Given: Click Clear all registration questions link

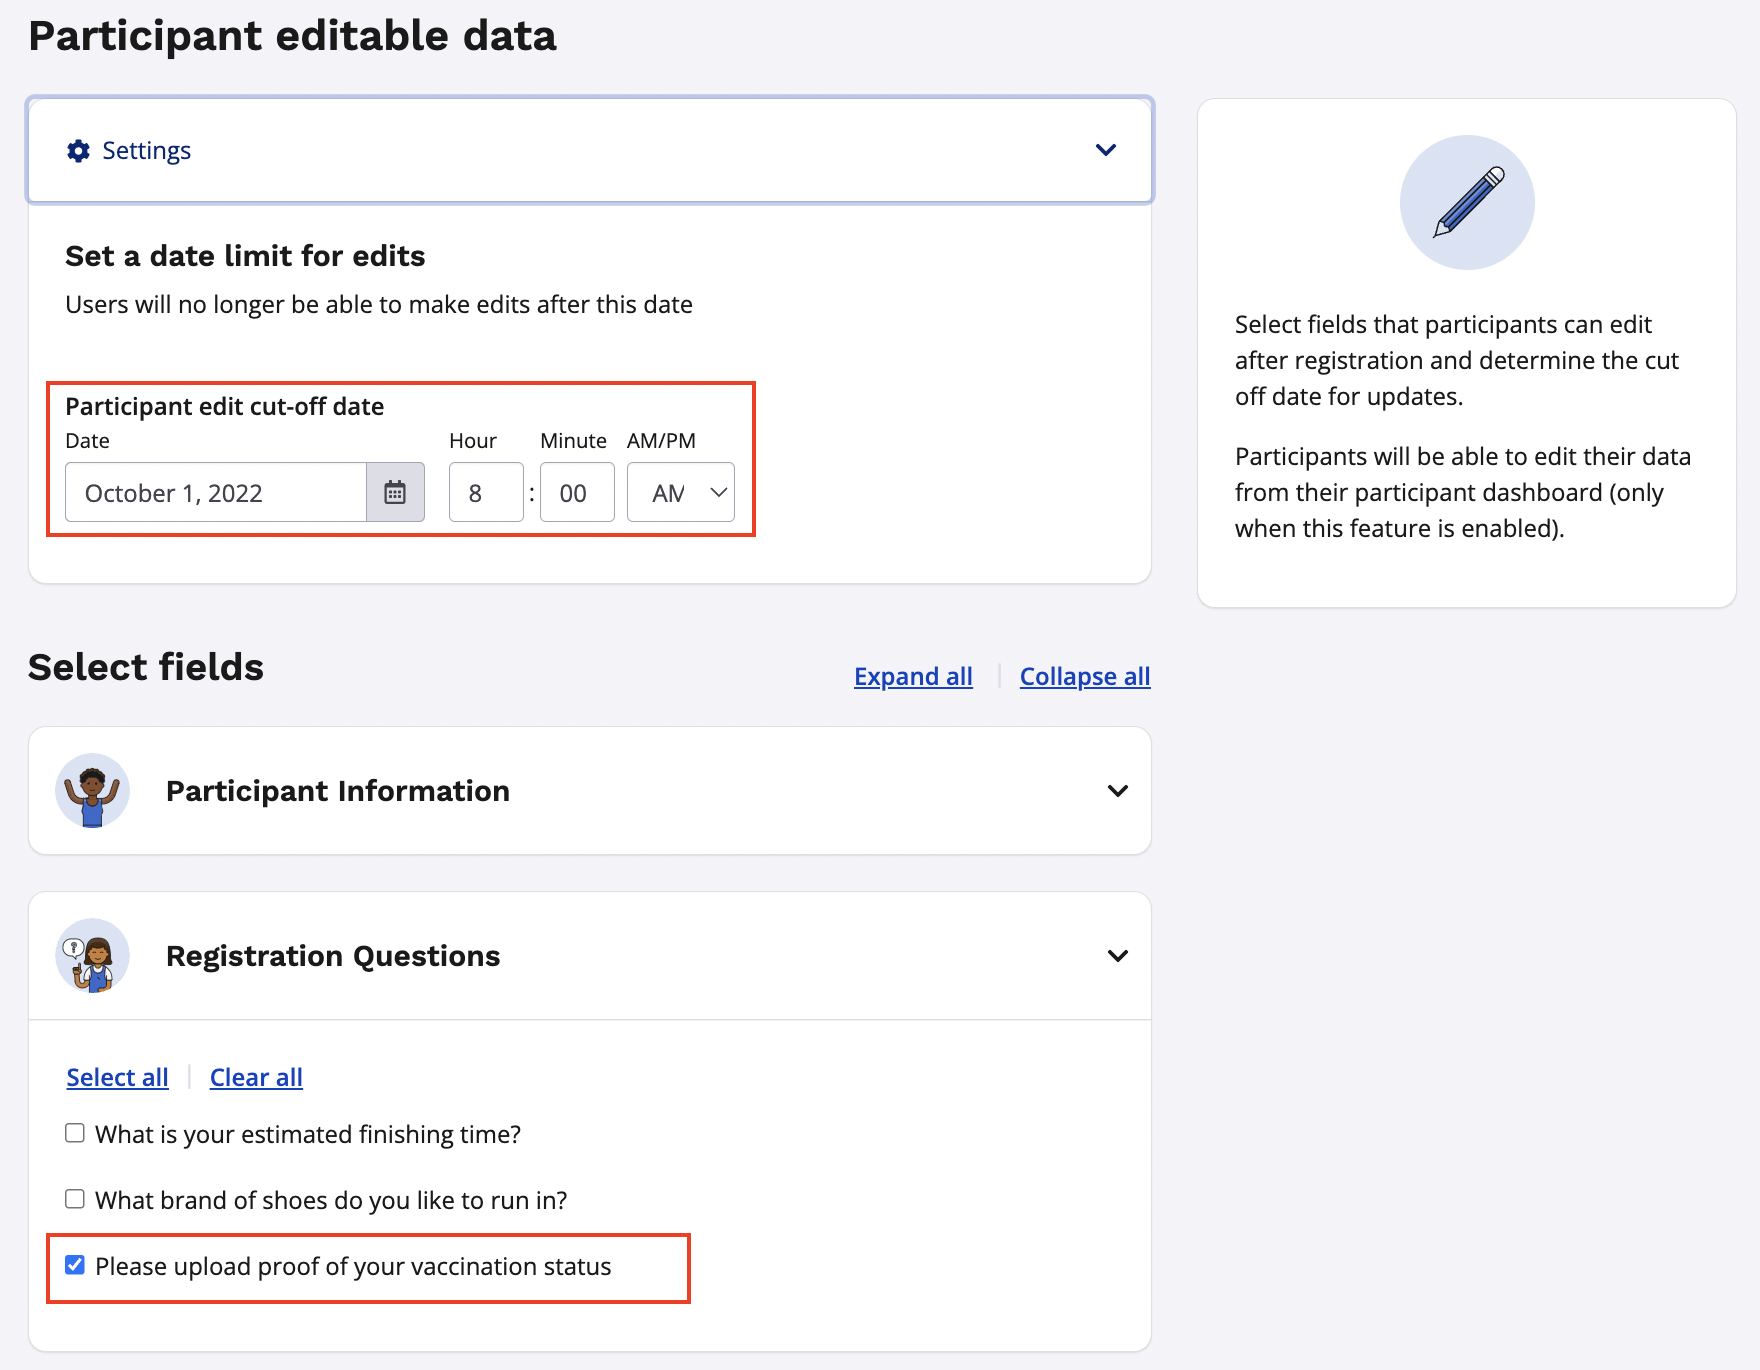Looking at the screenshot, I should click(256, 1078).
